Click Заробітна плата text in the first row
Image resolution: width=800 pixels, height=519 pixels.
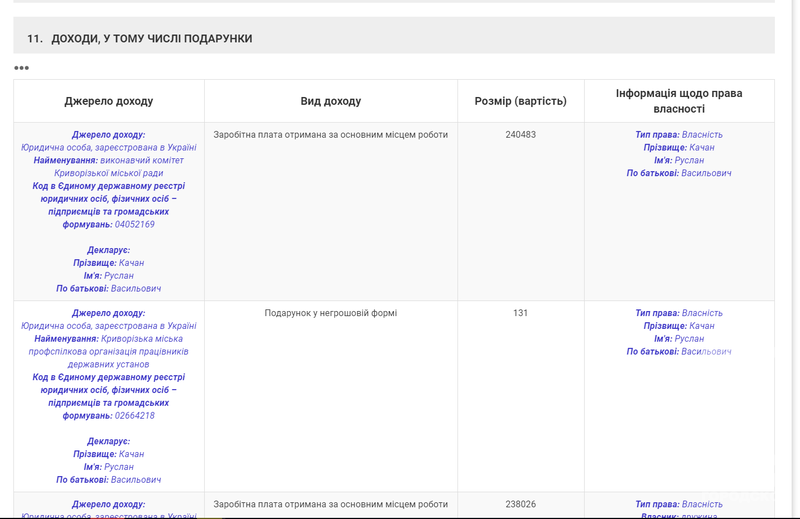pos(330,134)
